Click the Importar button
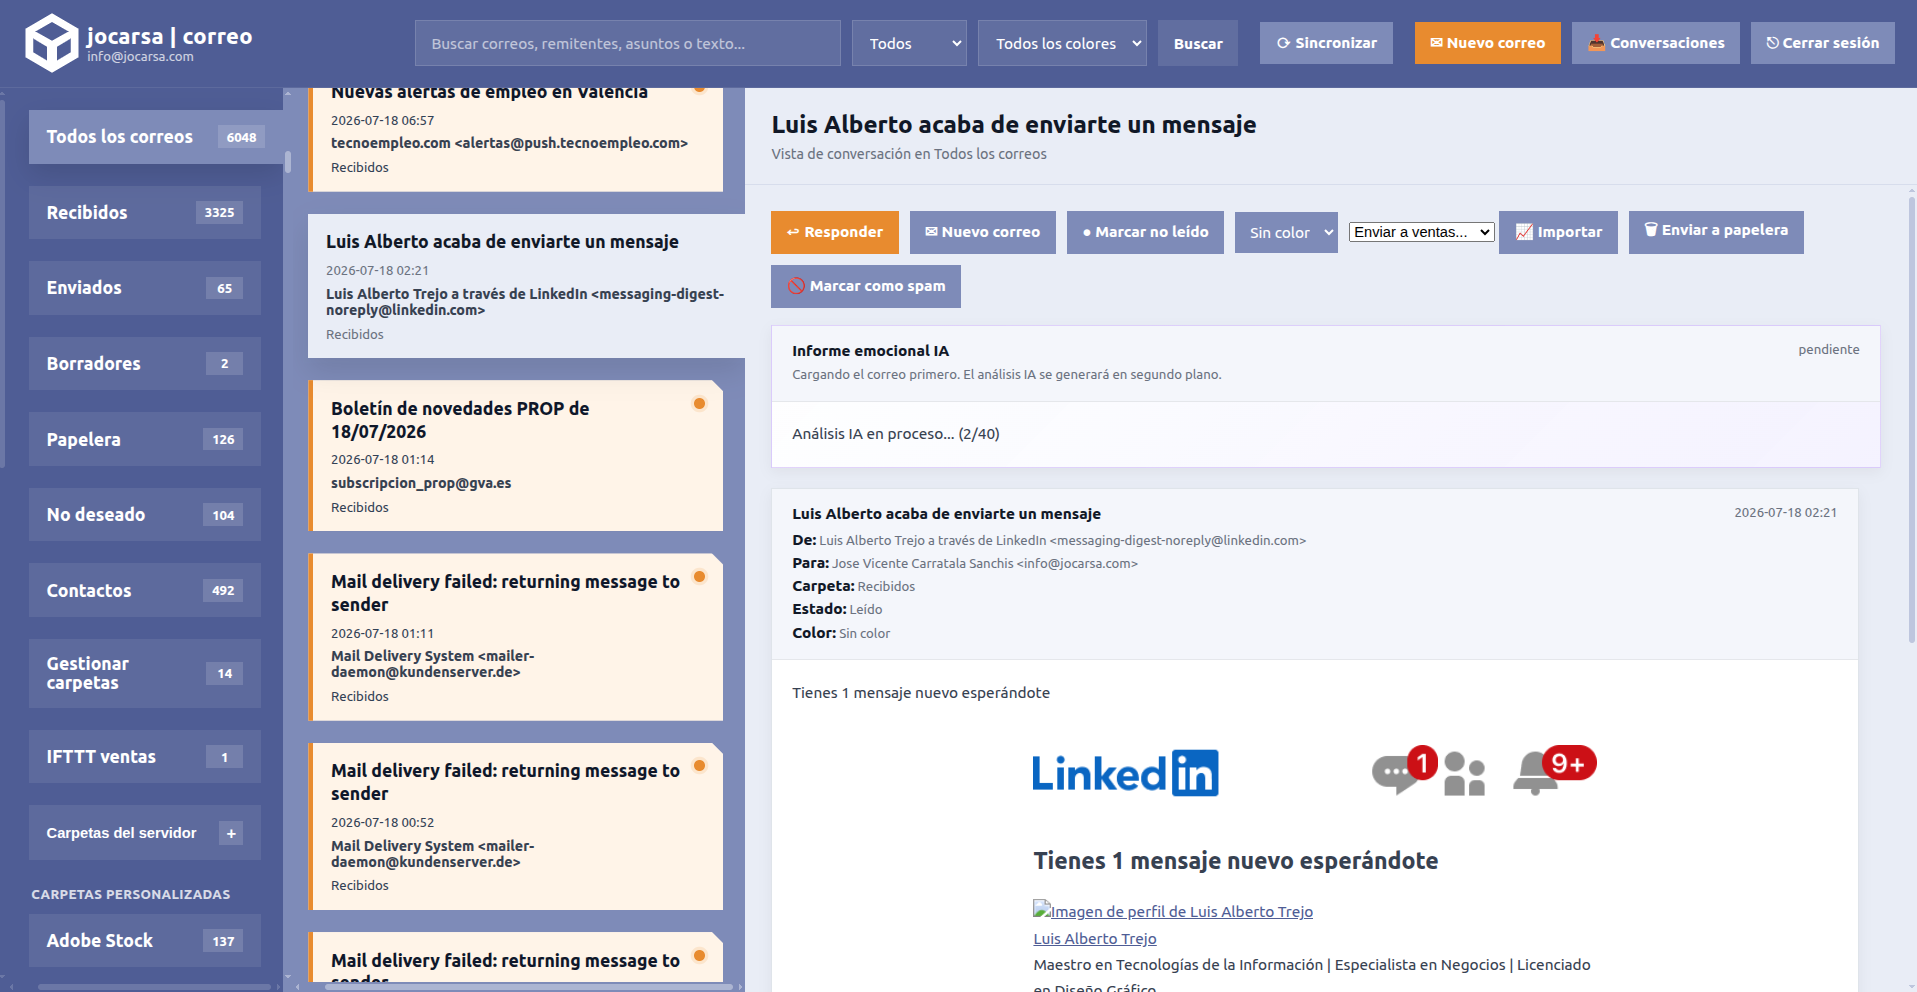1917x992 pixels. tap(1558, 232)
